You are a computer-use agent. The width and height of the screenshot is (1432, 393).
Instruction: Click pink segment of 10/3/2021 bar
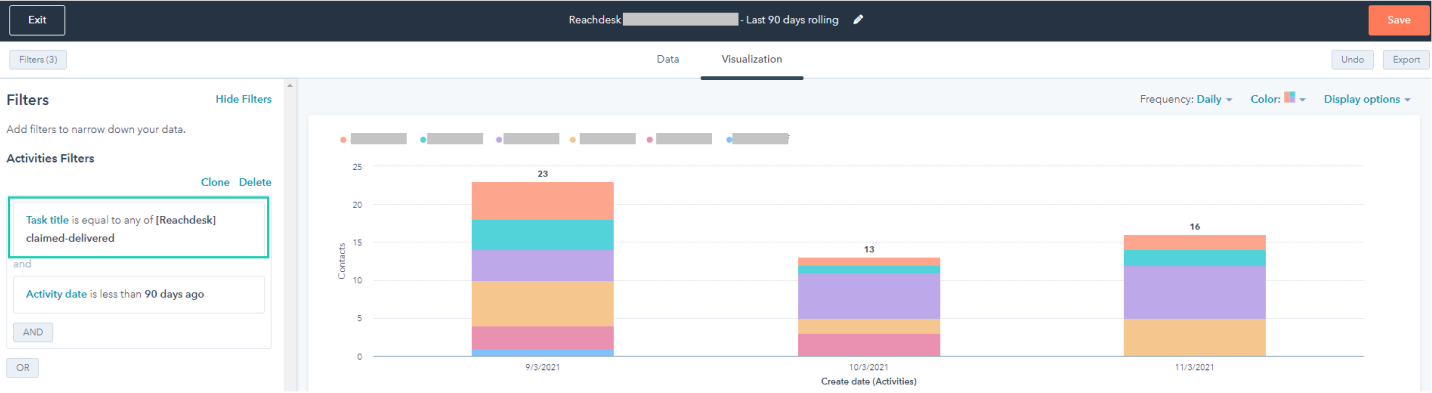869,345
